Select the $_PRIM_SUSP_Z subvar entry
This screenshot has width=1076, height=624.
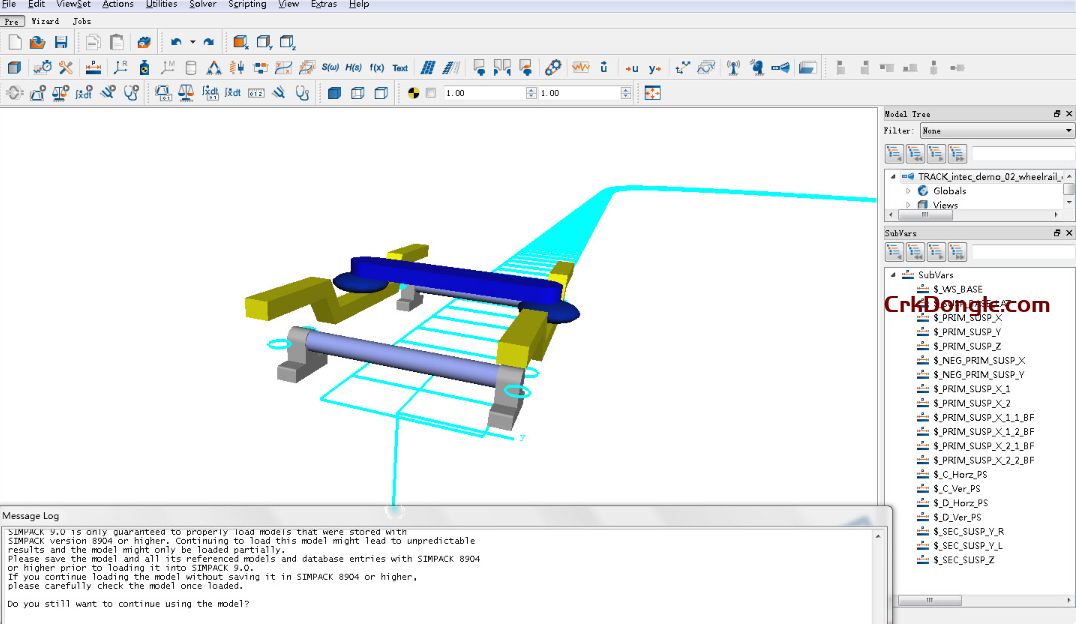click(966, 346)
